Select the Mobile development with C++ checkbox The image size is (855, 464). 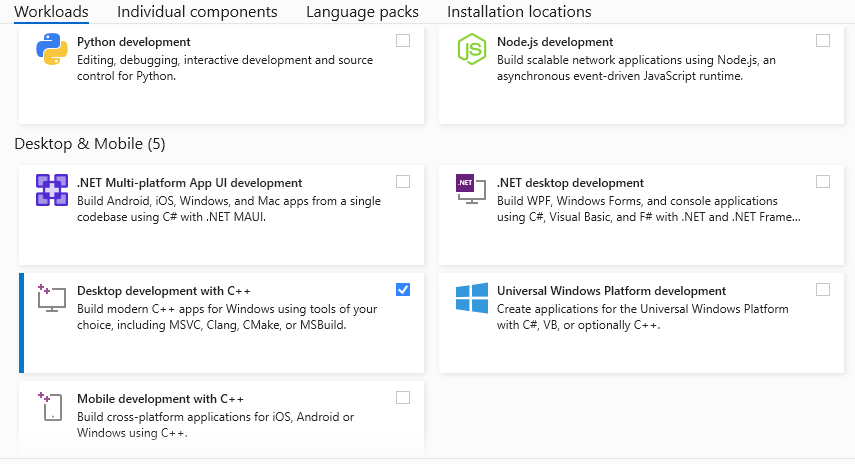pos(403,398)
